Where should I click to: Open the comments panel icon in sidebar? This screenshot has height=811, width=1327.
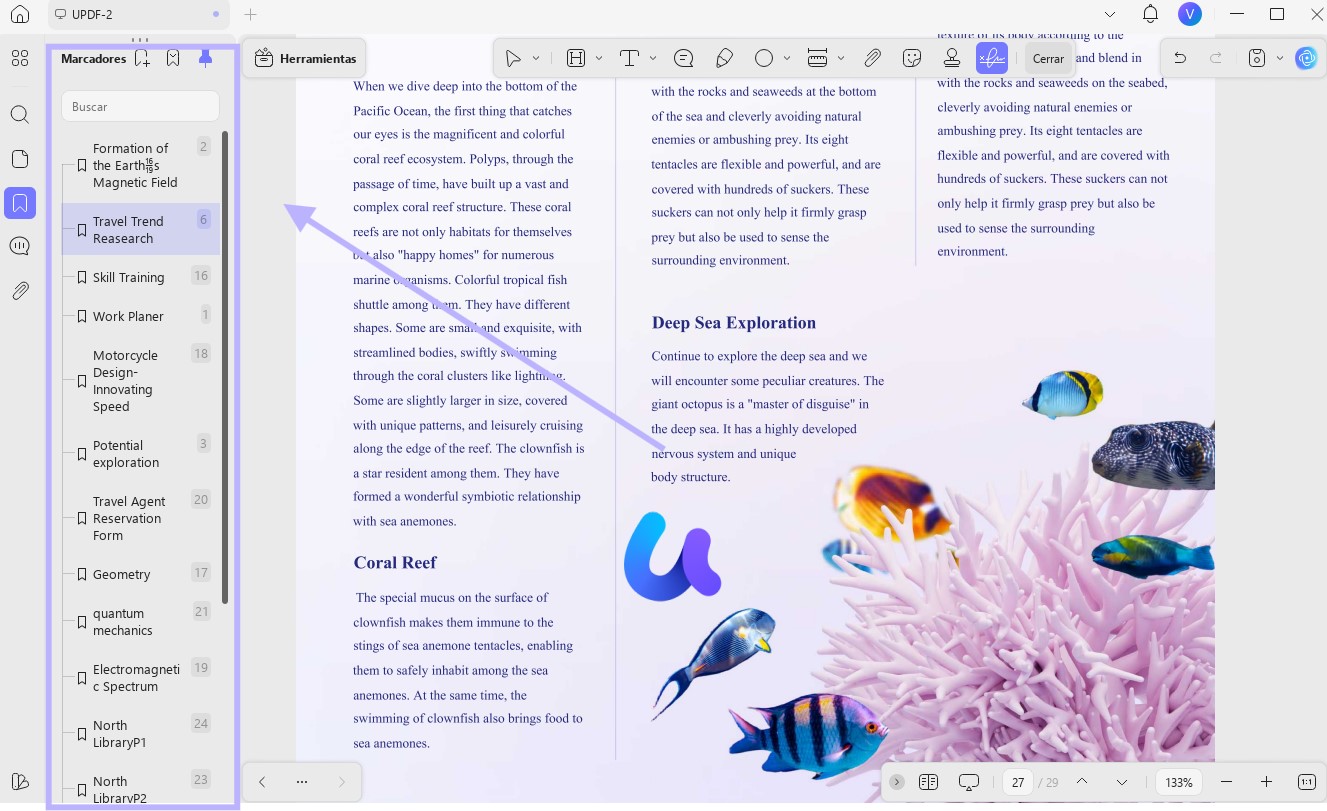tap(20, 247)
